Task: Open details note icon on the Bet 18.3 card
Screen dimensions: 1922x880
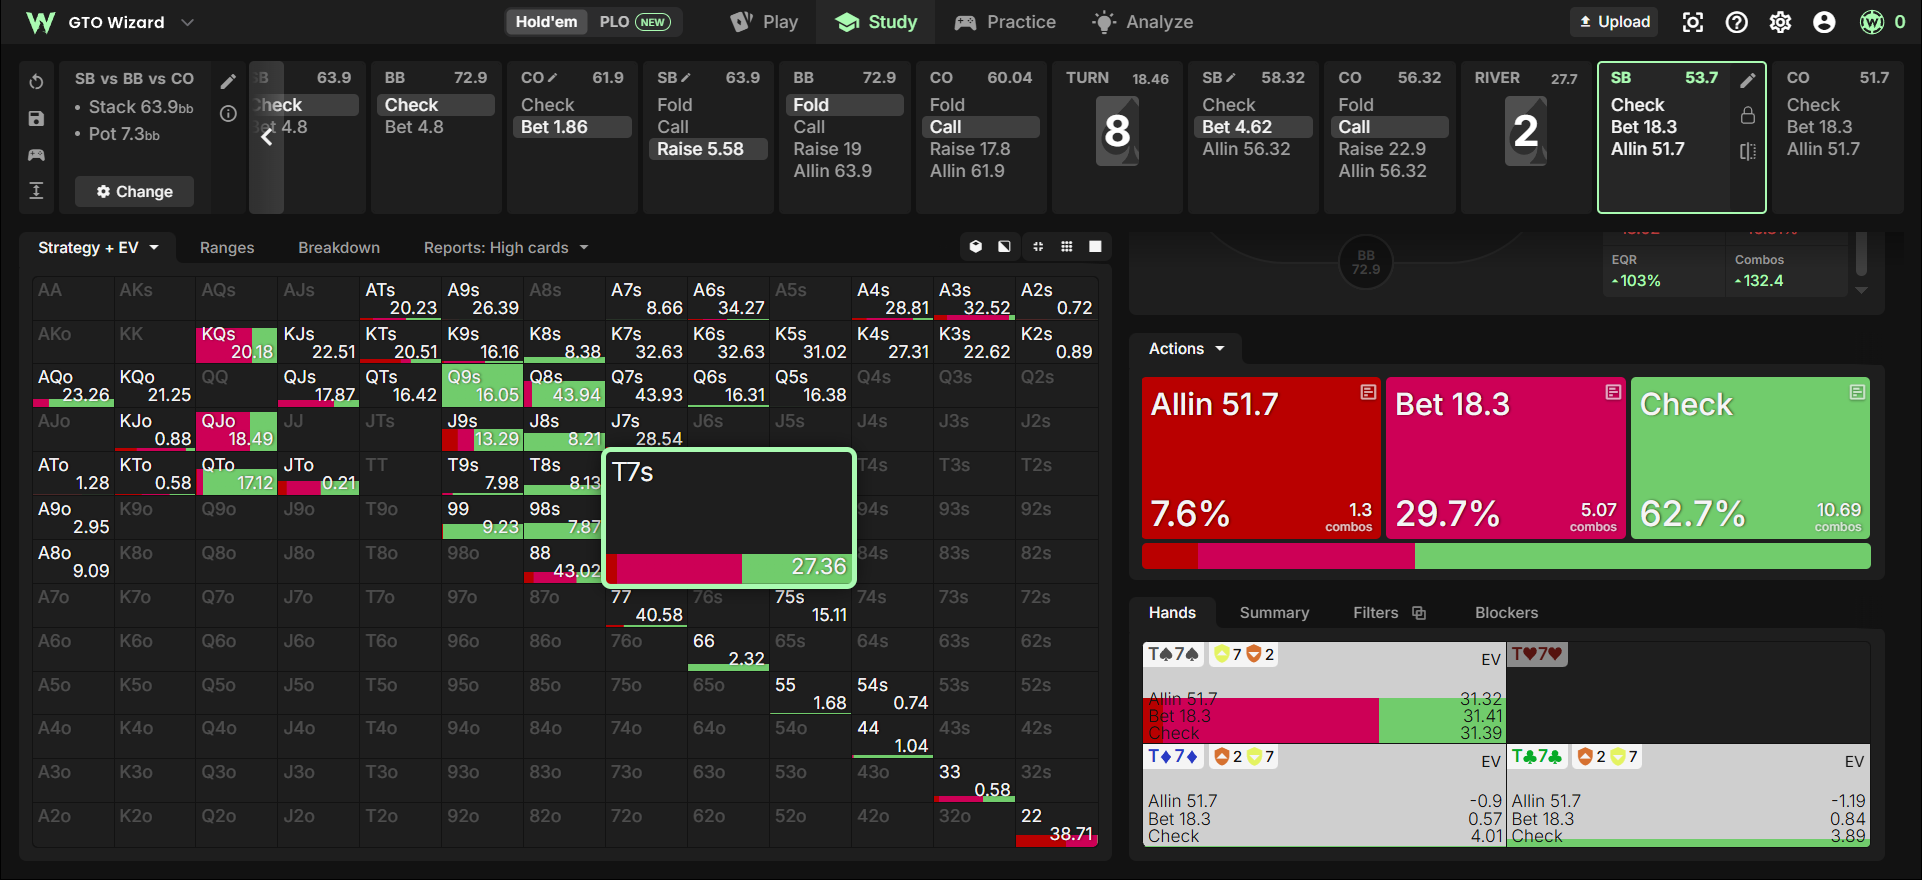Action: tap(1613, 392)
